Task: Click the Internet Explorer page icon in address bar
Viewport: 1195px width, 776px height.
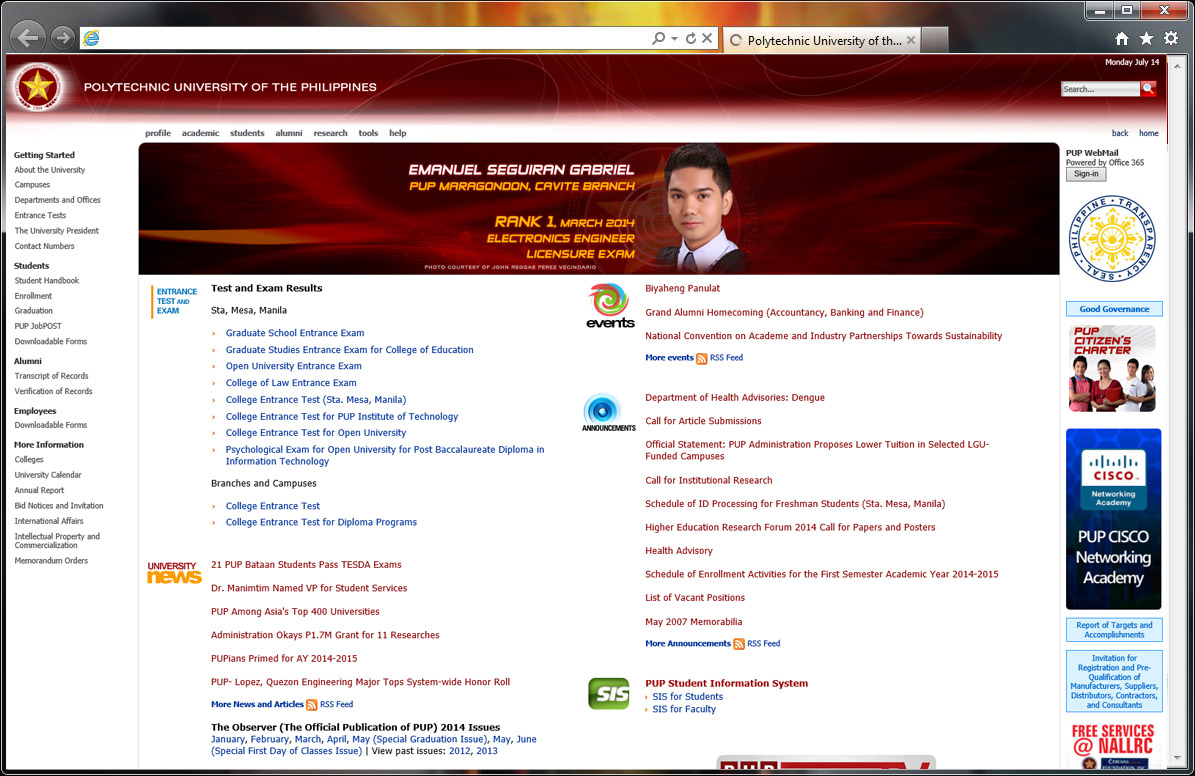Action: [x=91, y=38]
